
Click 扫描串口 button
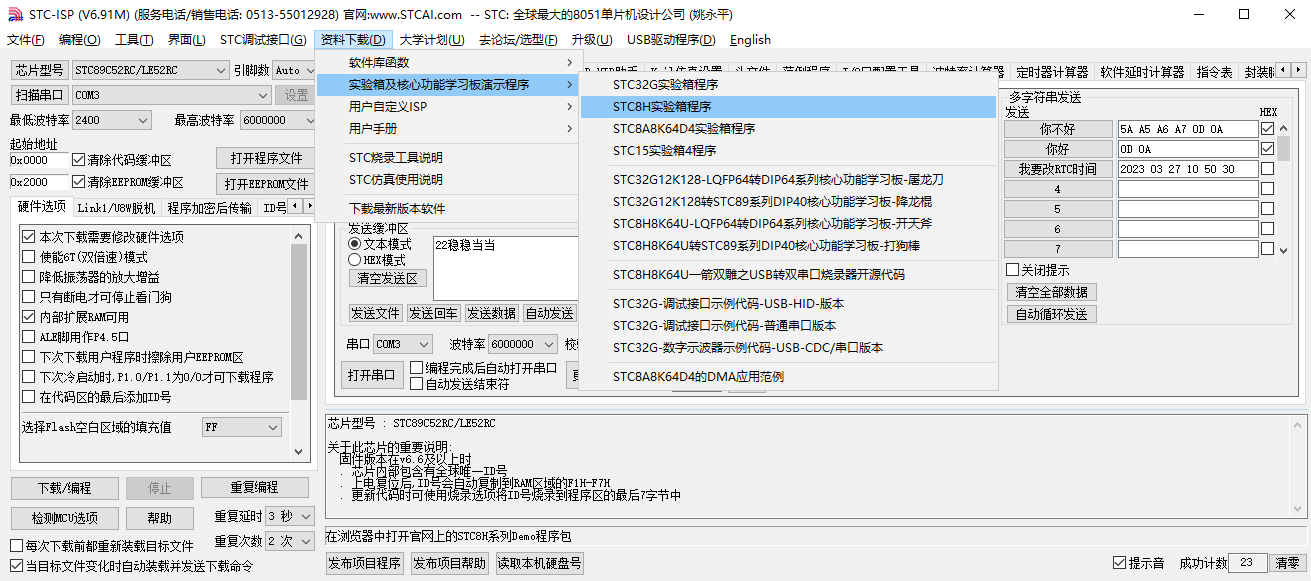(40, 95)
